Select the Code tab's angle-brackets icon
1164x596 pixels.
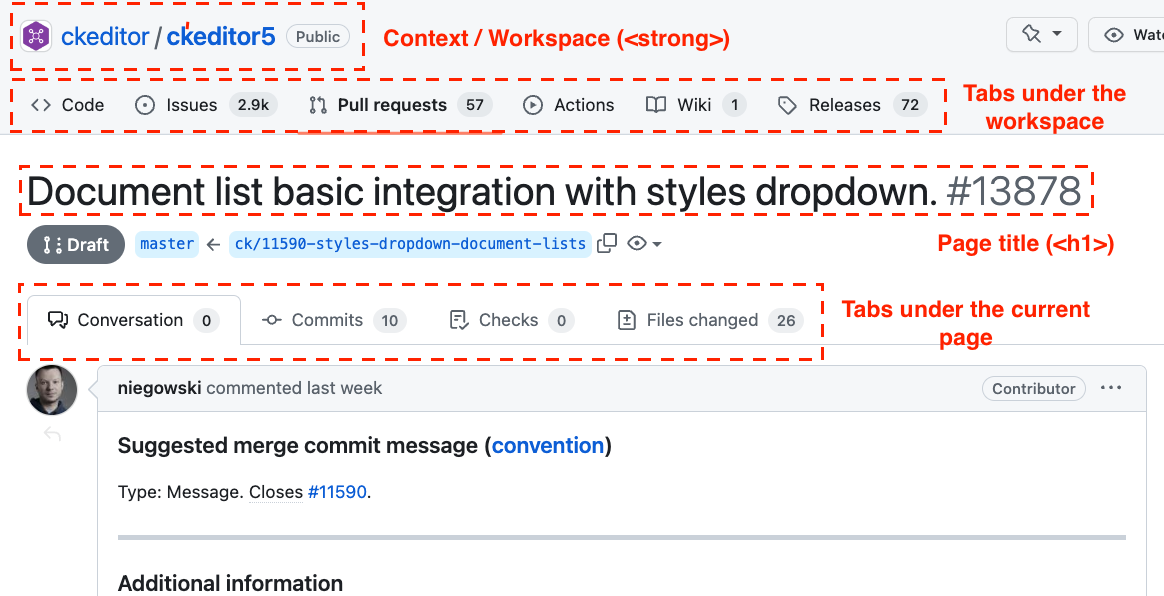39,104
